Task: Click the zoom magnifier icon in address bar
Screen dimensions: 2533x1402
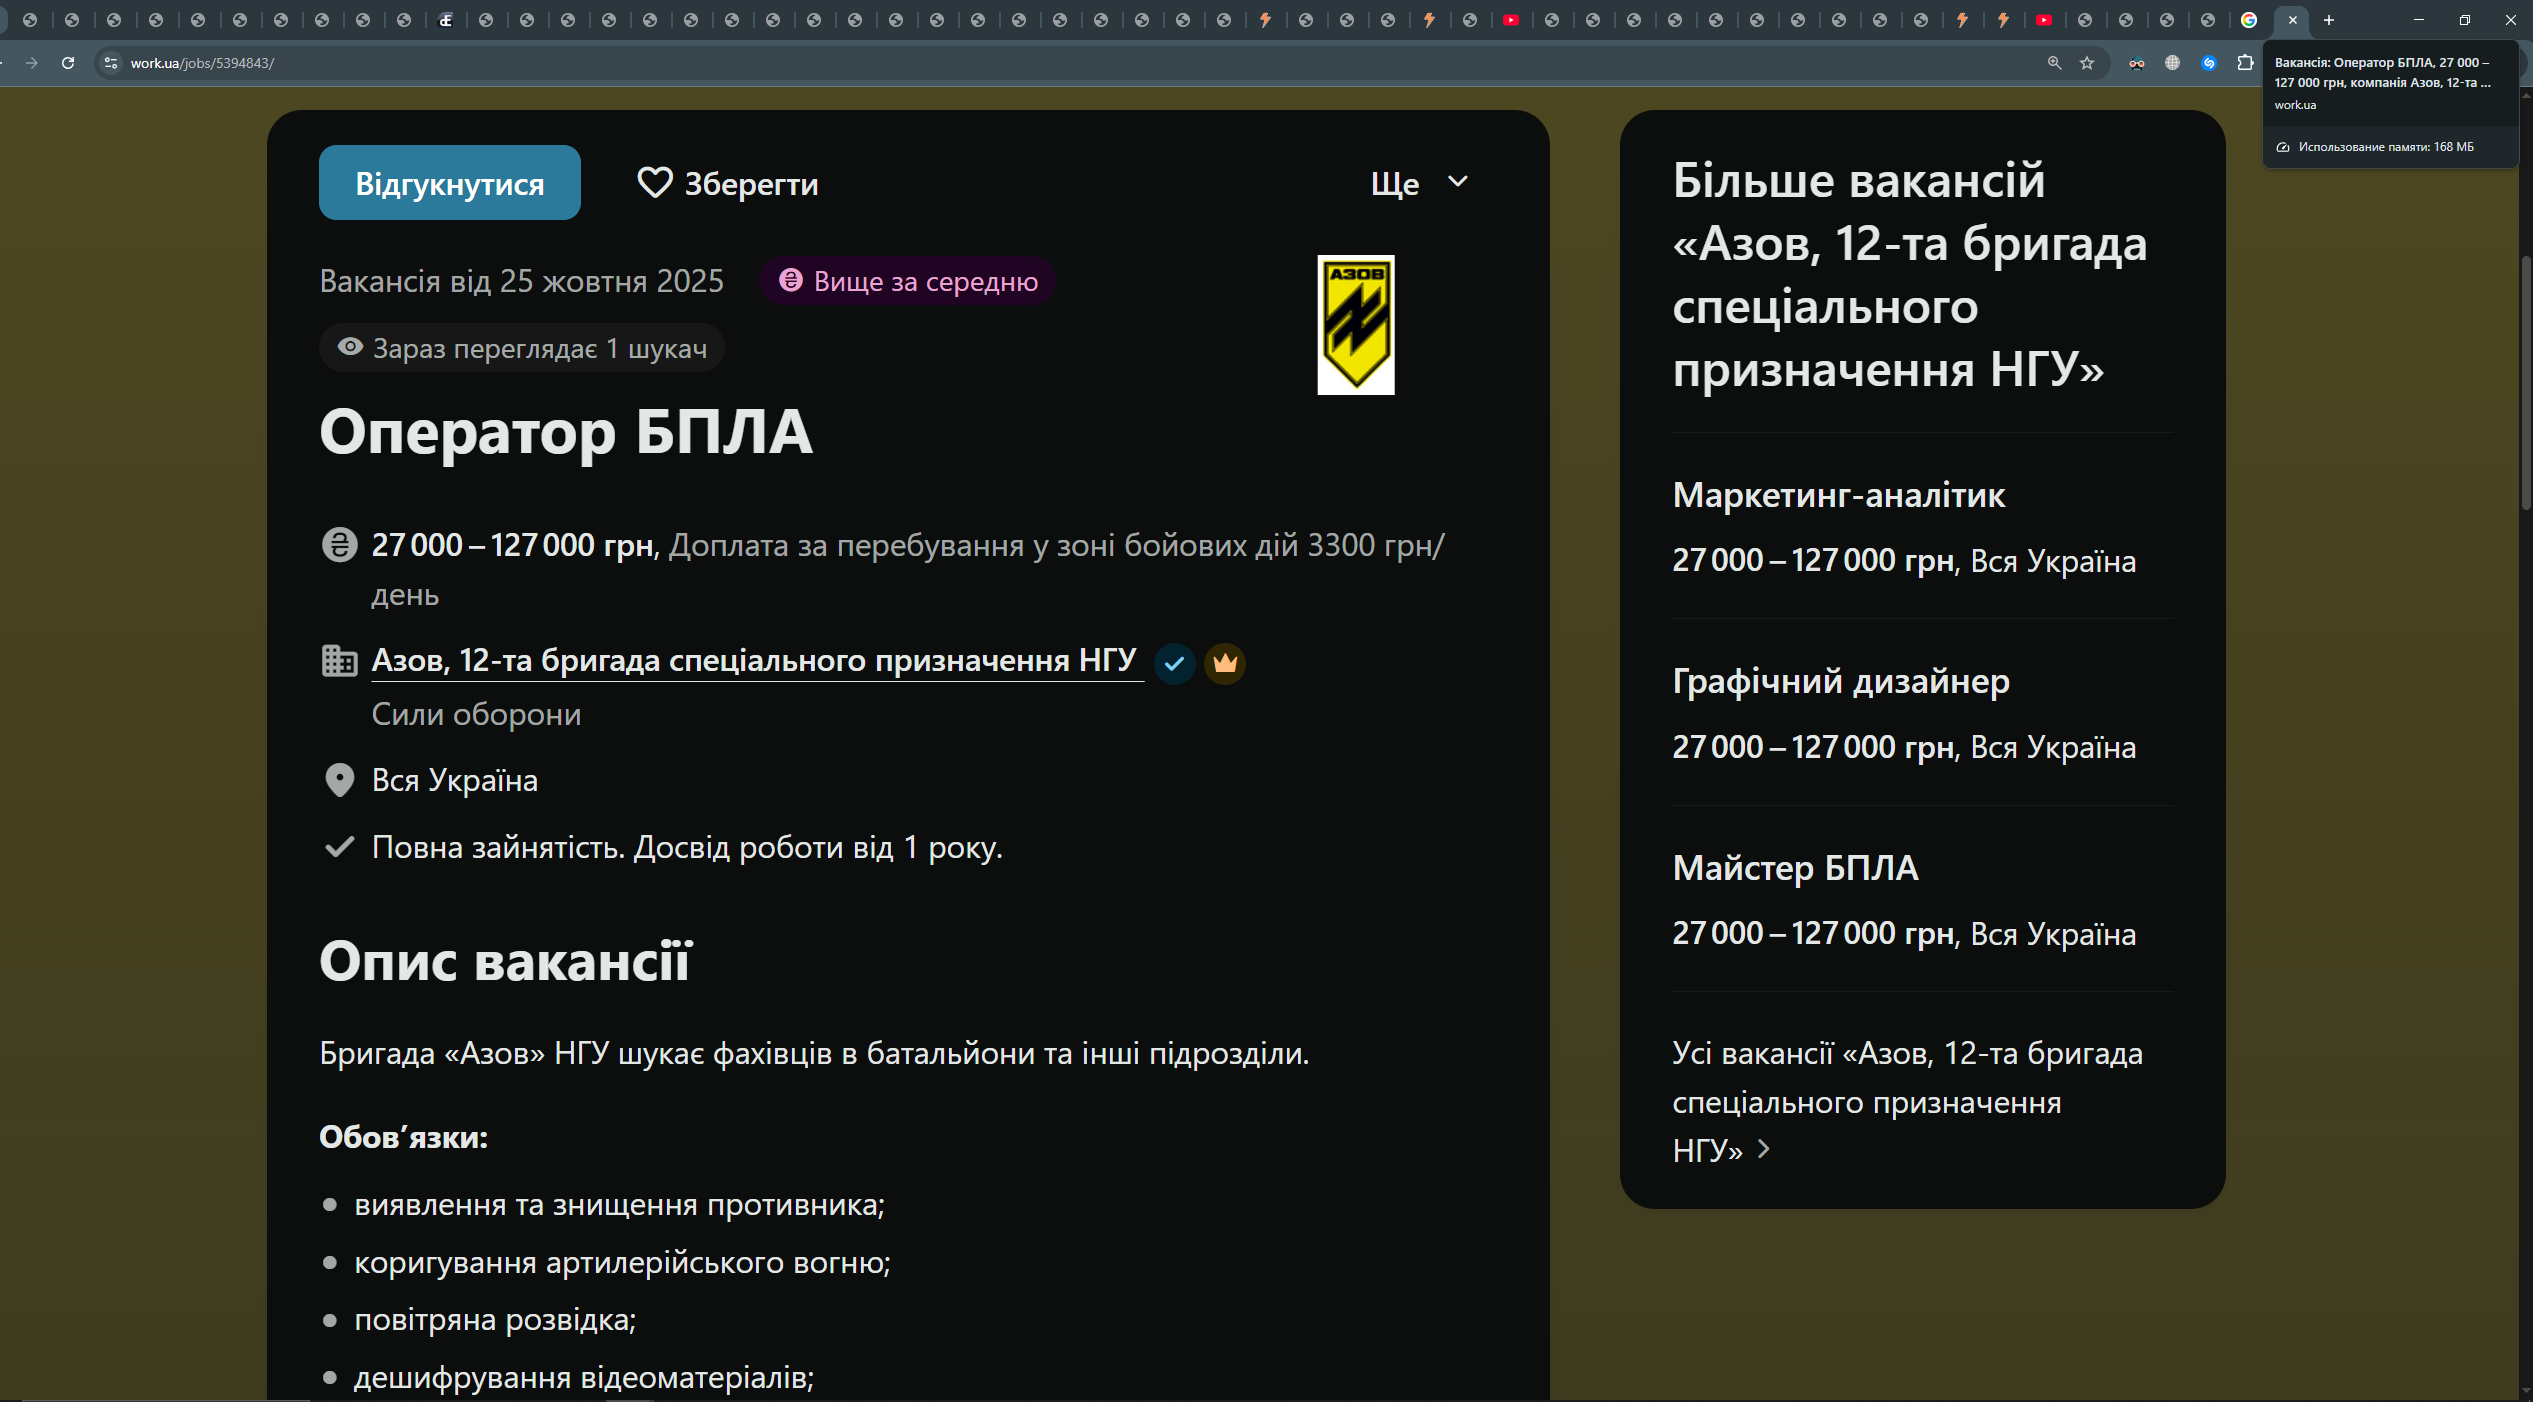Action: pos(2054,63)
